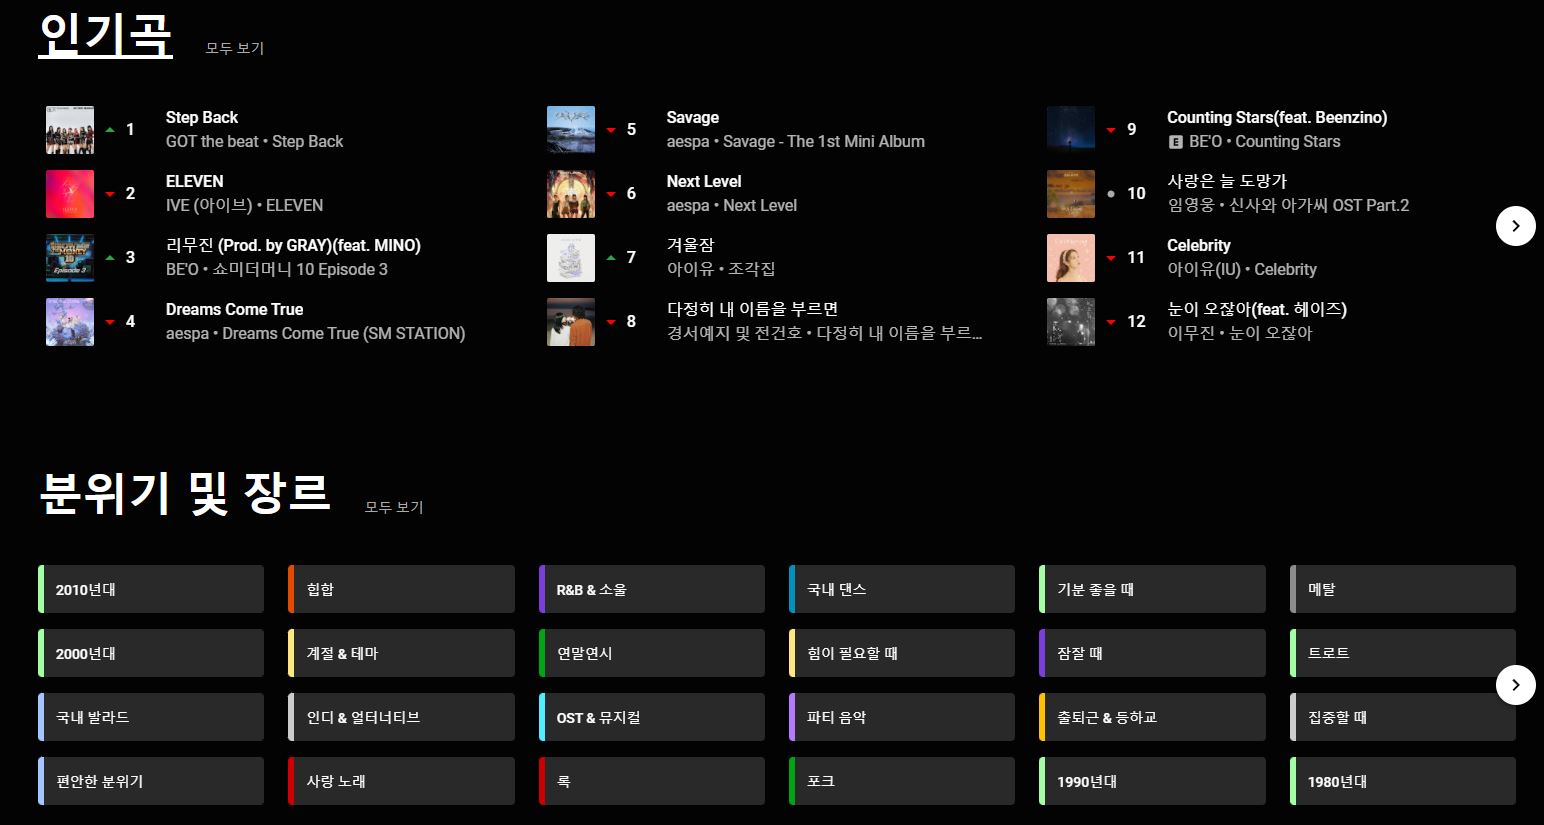1544x825 pixels.
Task: Open album Savage - The 1st Mini Album
Action: (824, 142)
